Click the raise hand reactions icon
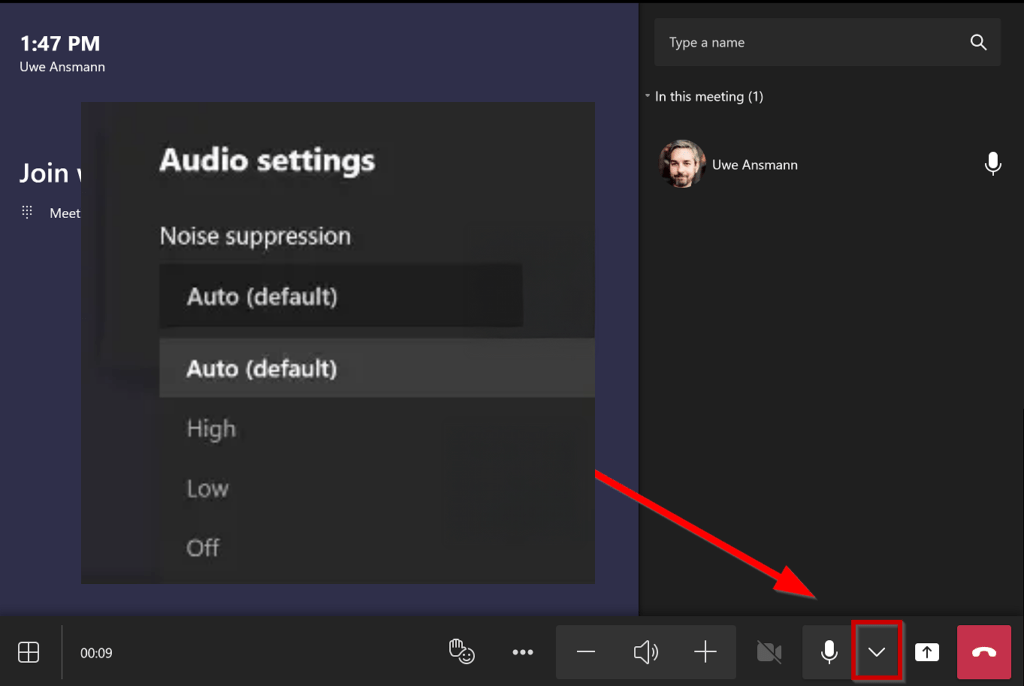 [461, 652]
